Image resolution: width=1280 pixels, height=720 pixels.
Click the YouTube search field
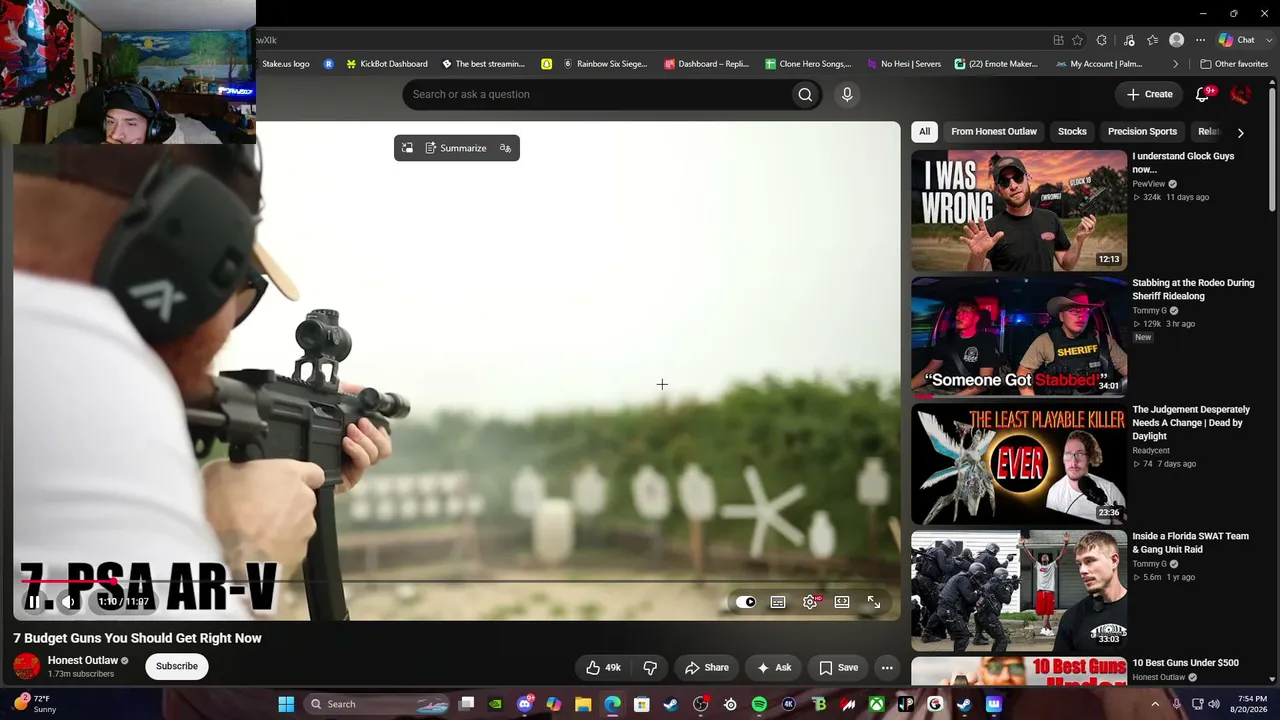point(597,94)
